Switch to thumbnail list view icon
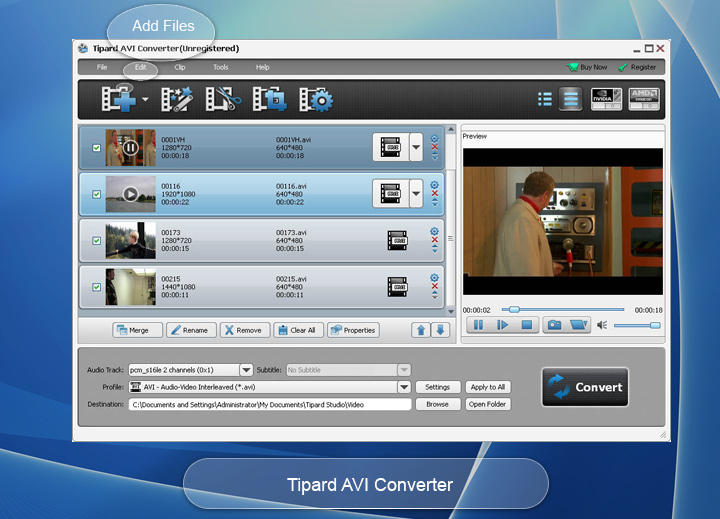The width and height of the screenshot is (720, 519). [x=571, y=99]
